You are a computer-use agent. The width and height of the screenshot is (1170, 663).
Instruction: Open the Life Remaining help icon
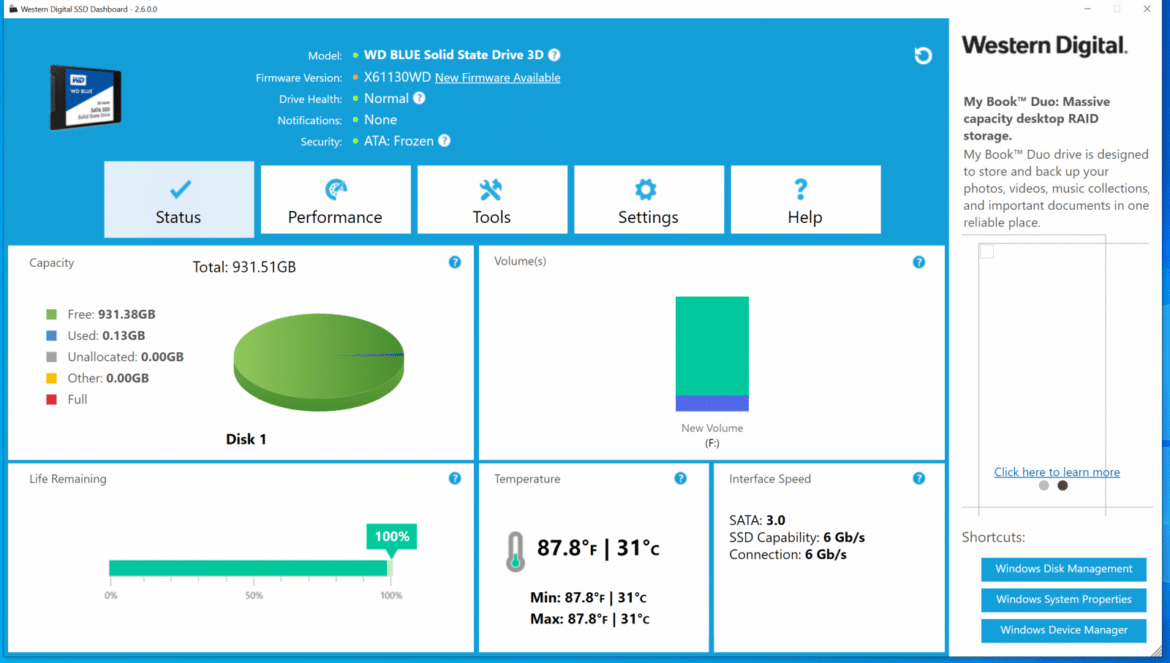point(454,478)
